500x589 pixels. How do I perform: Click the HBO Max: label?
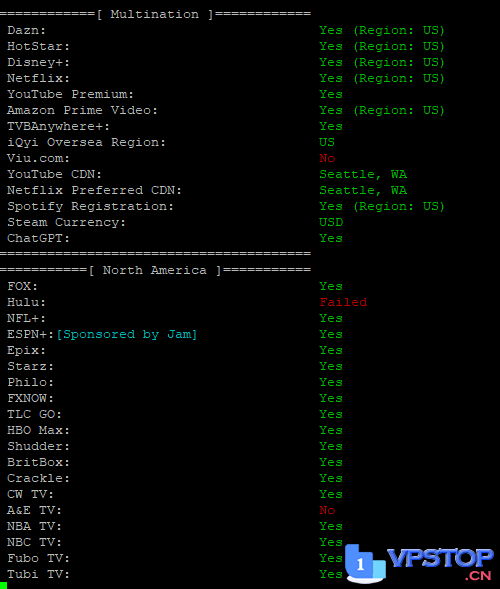tap(38, 430)
